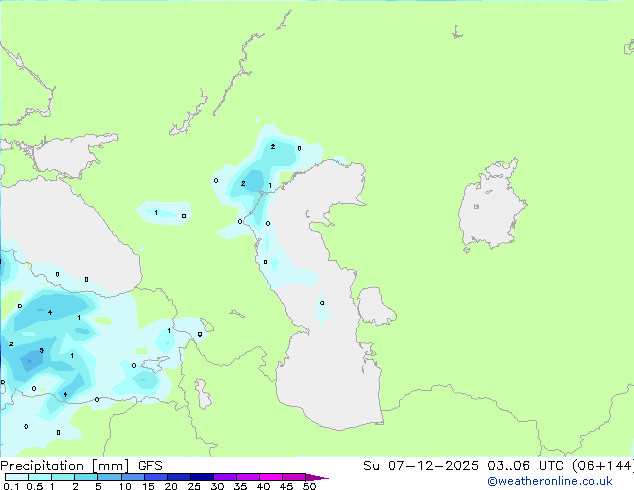Pick the 40–45 mm magenta legend swatch
This screenshot has width=634, height=490.
click(x=271, y=477)
